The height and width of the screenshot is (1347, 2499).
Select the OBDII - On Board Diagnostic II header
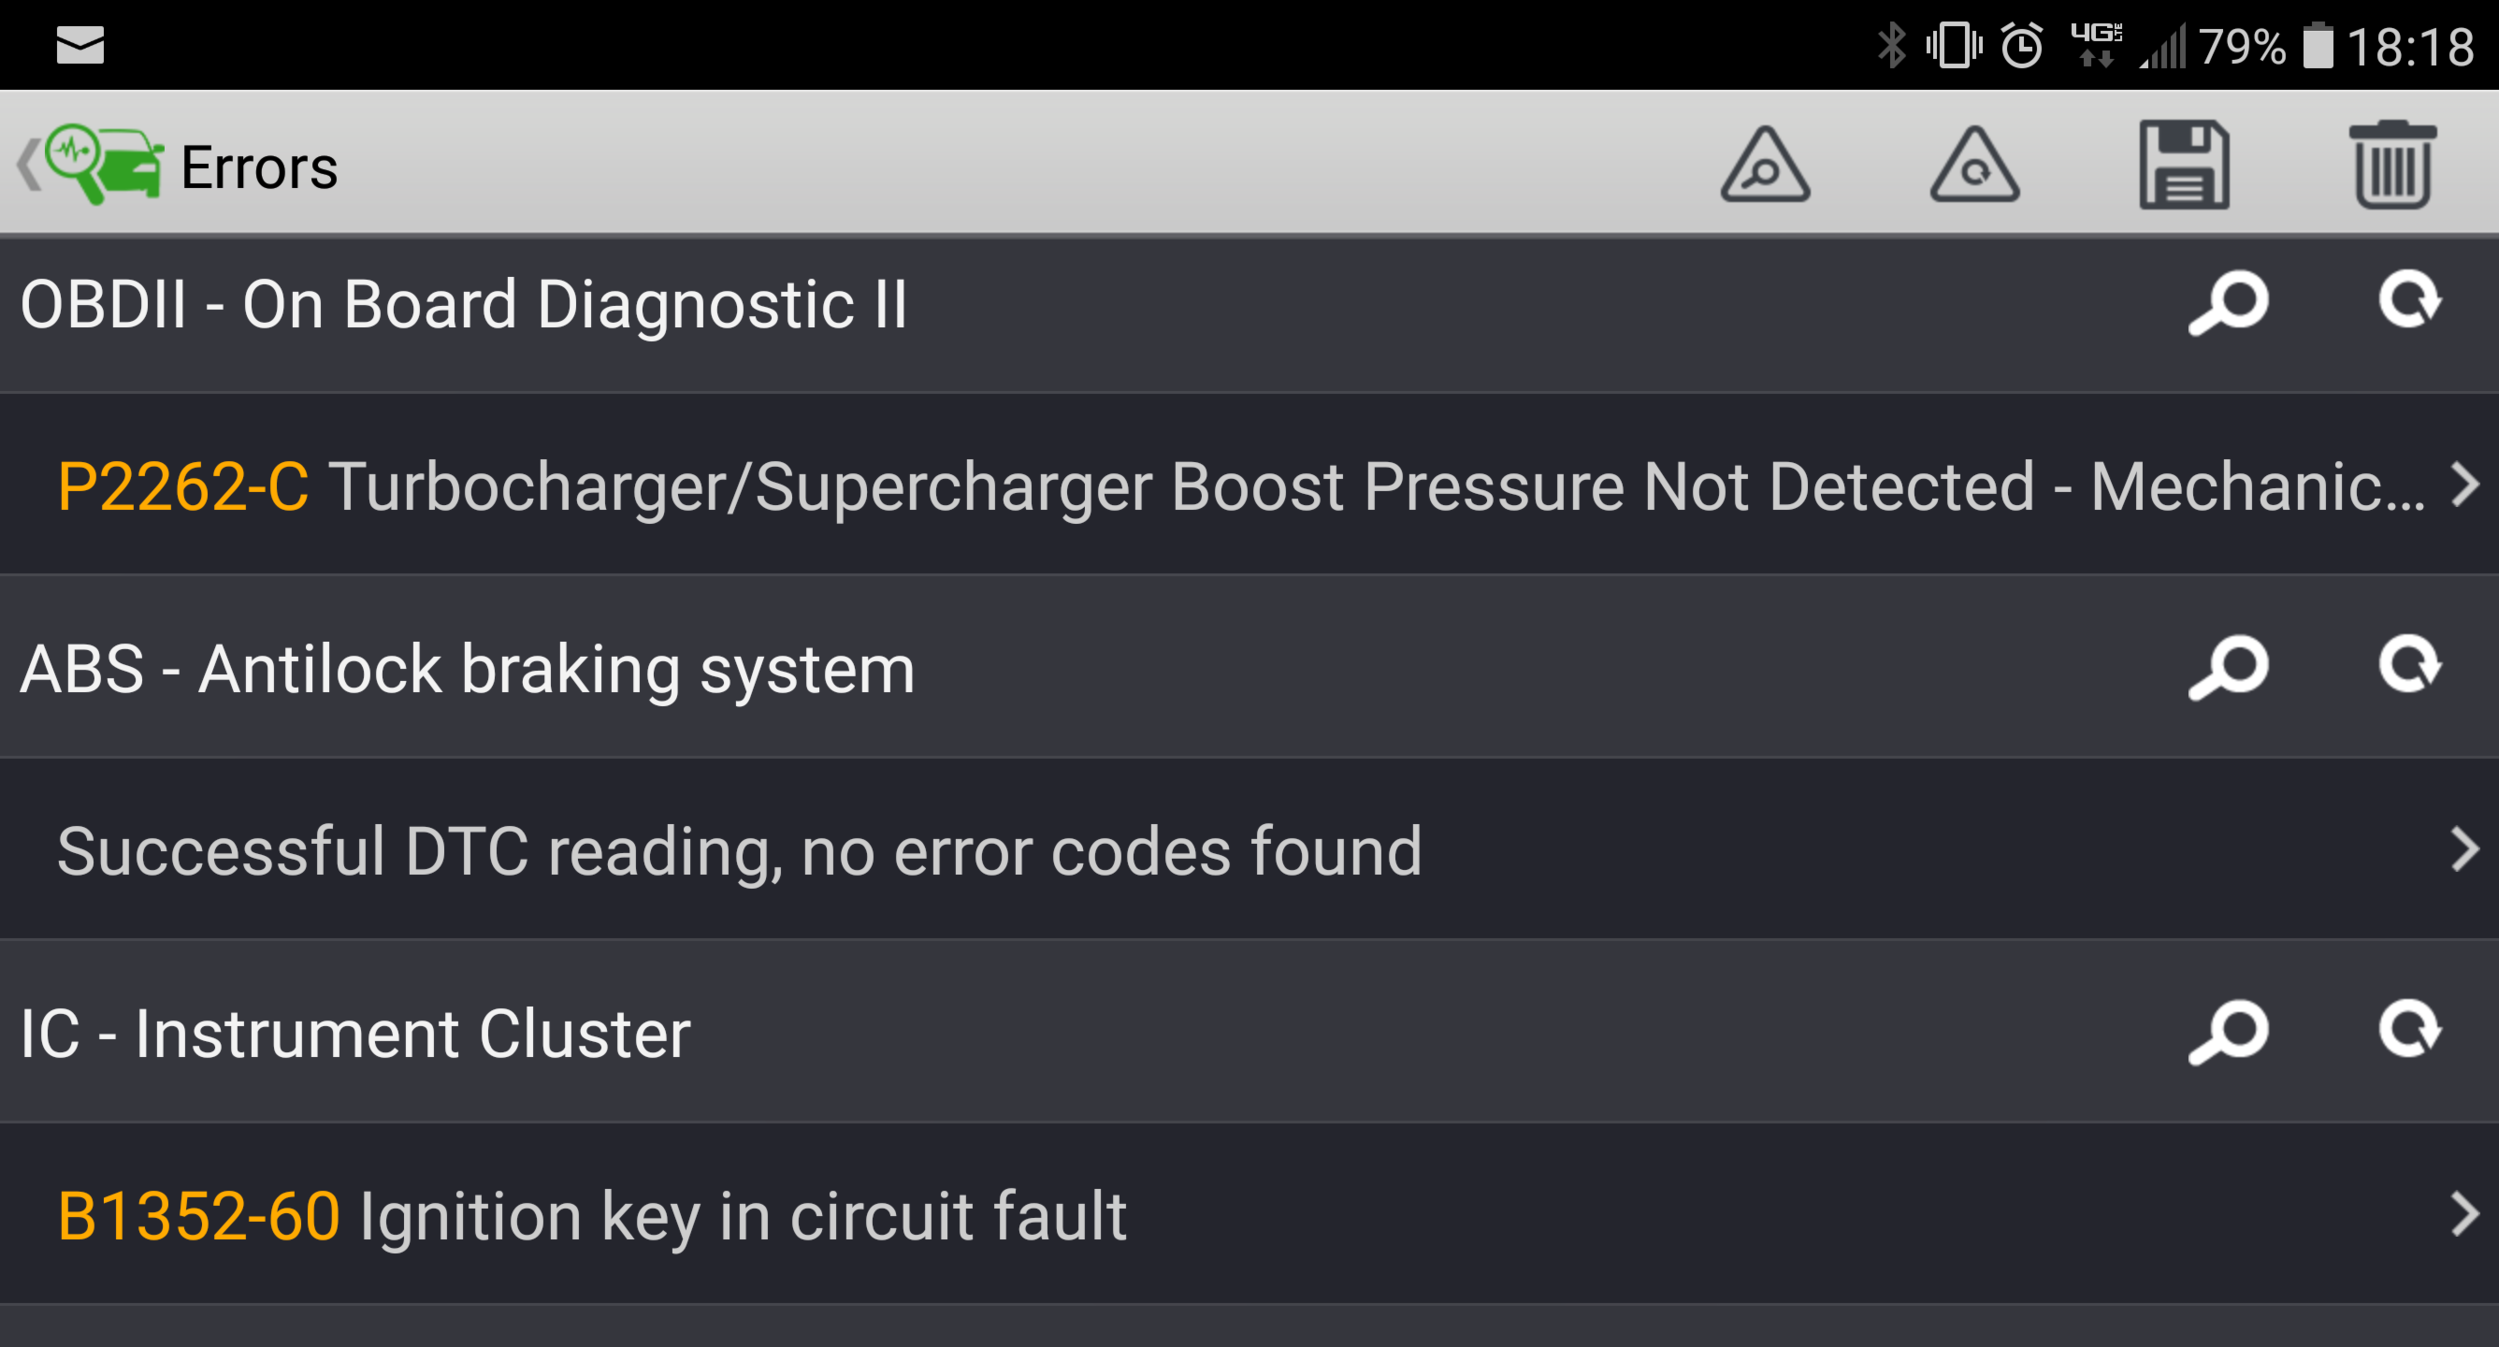point(464,304)
